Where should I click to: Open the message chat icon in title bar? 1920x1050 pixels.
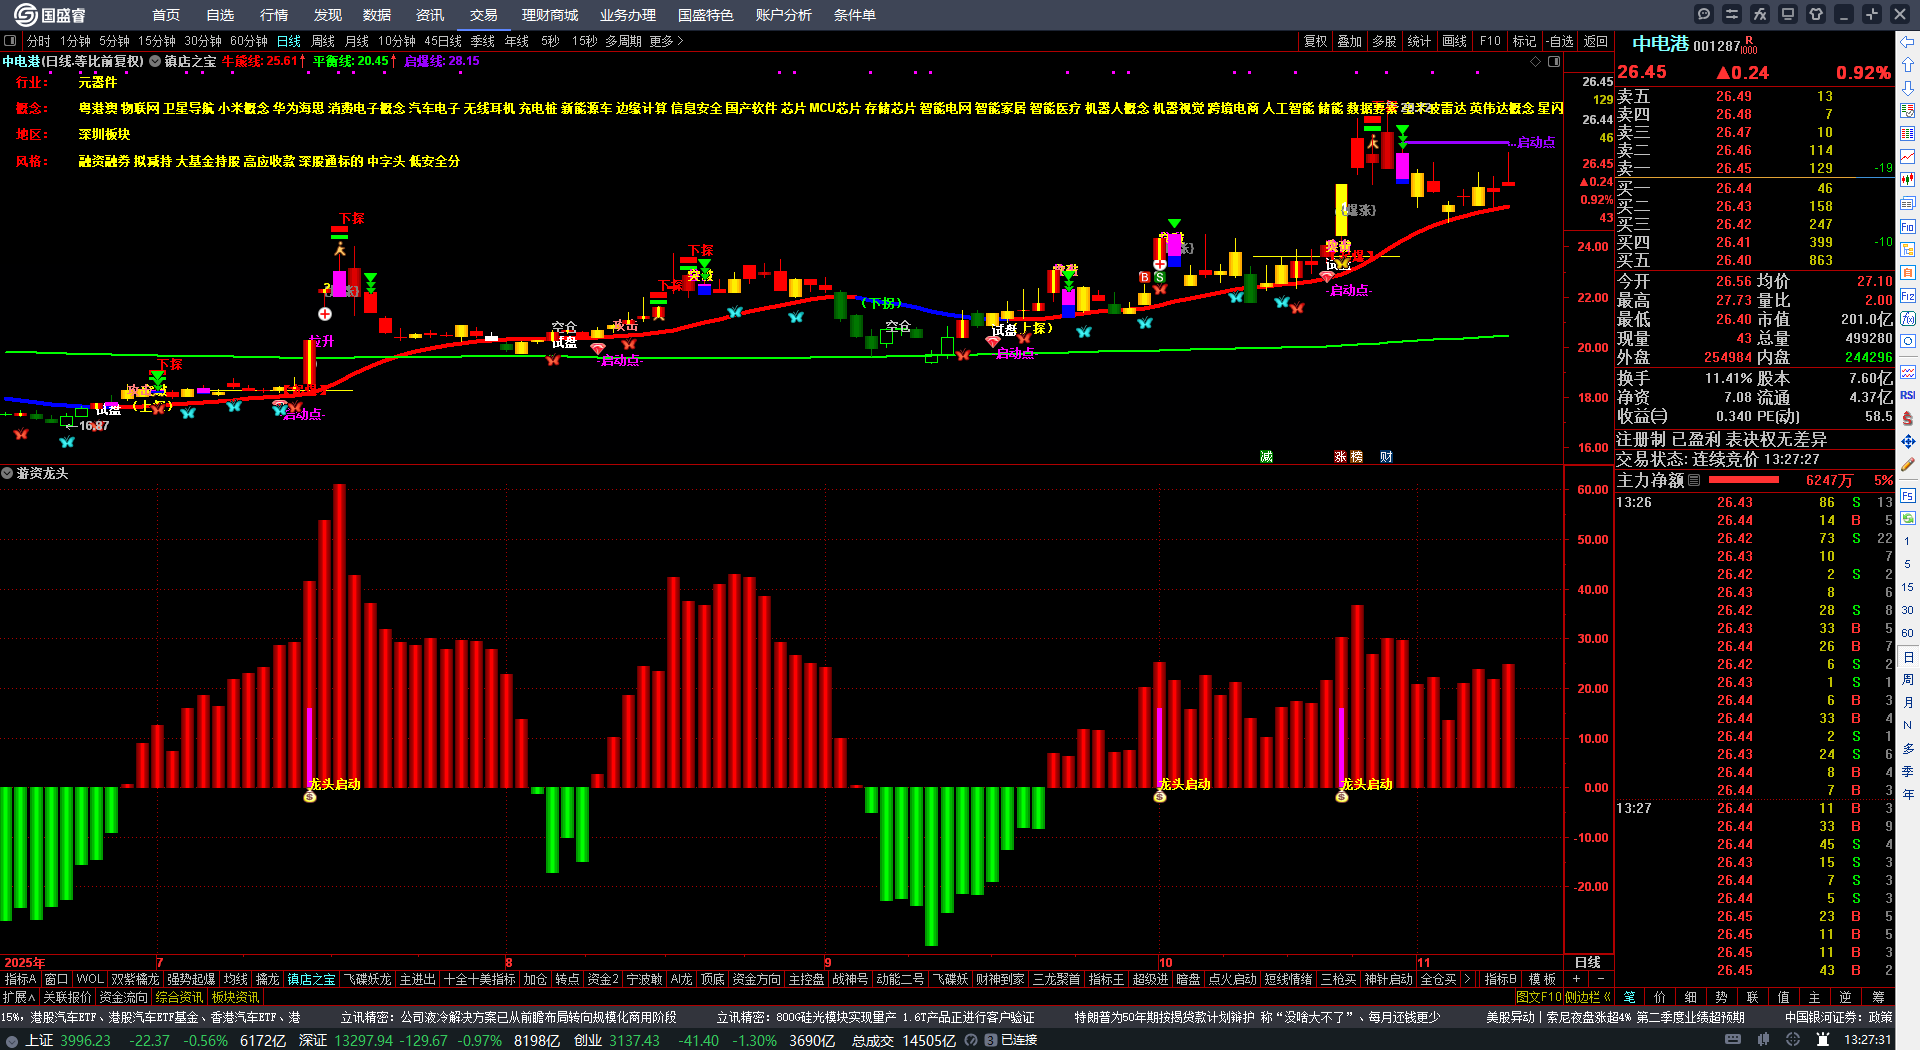pos(1704,14)
